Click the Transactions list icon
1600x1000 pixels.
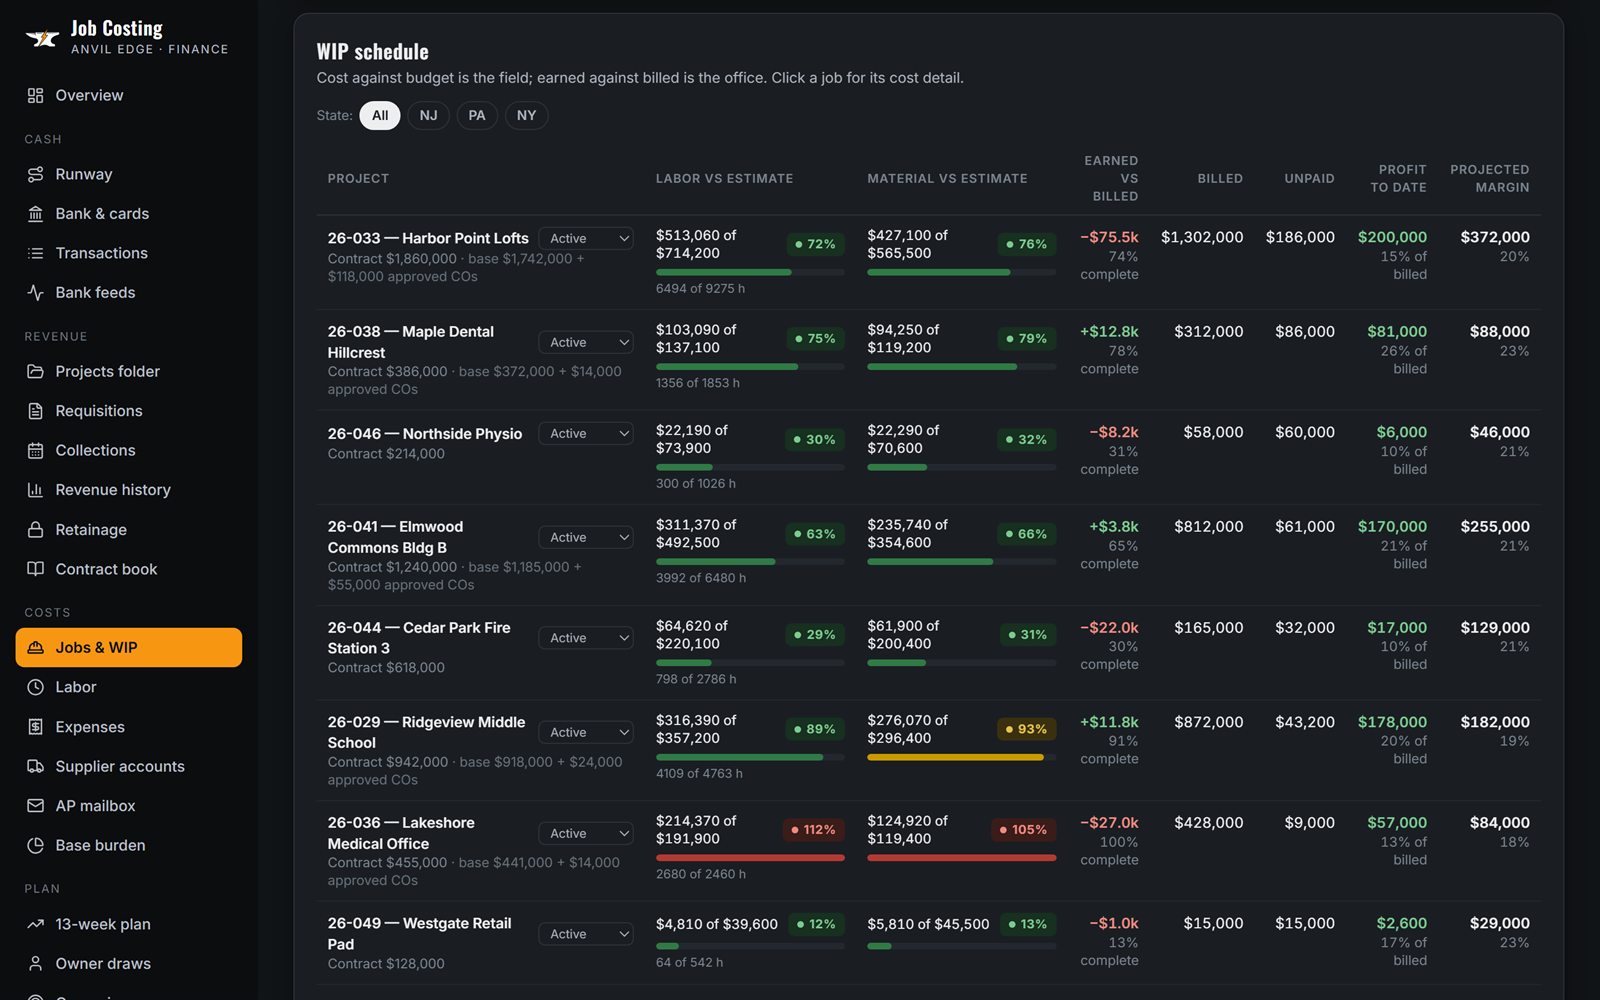coord(35,253)
